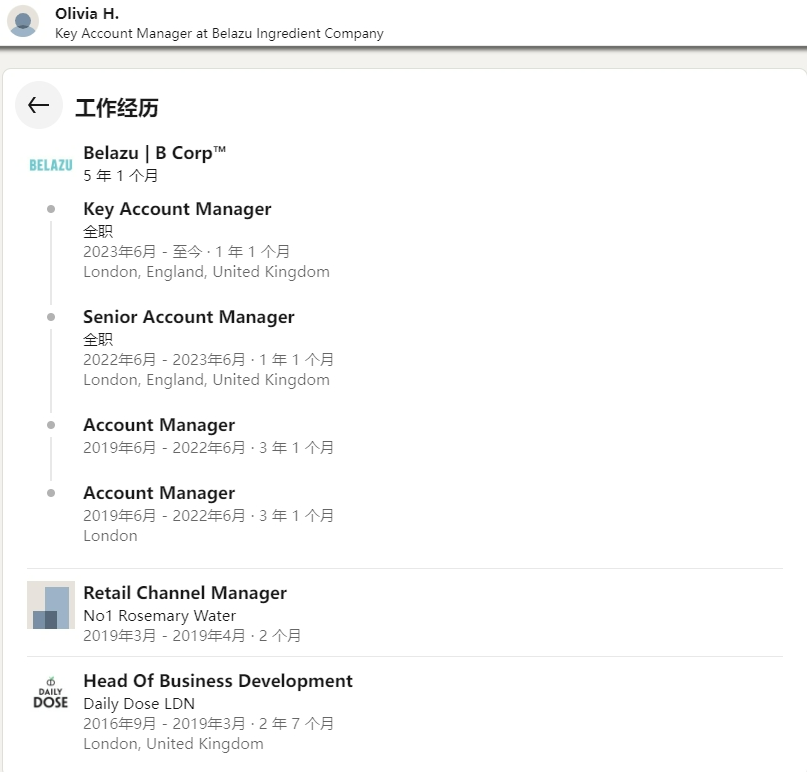Image resolution: width=807 pixels, height=772 pixels.
Task: Select the Key Account Manager timeline bullet
Action: coord(51,209)
